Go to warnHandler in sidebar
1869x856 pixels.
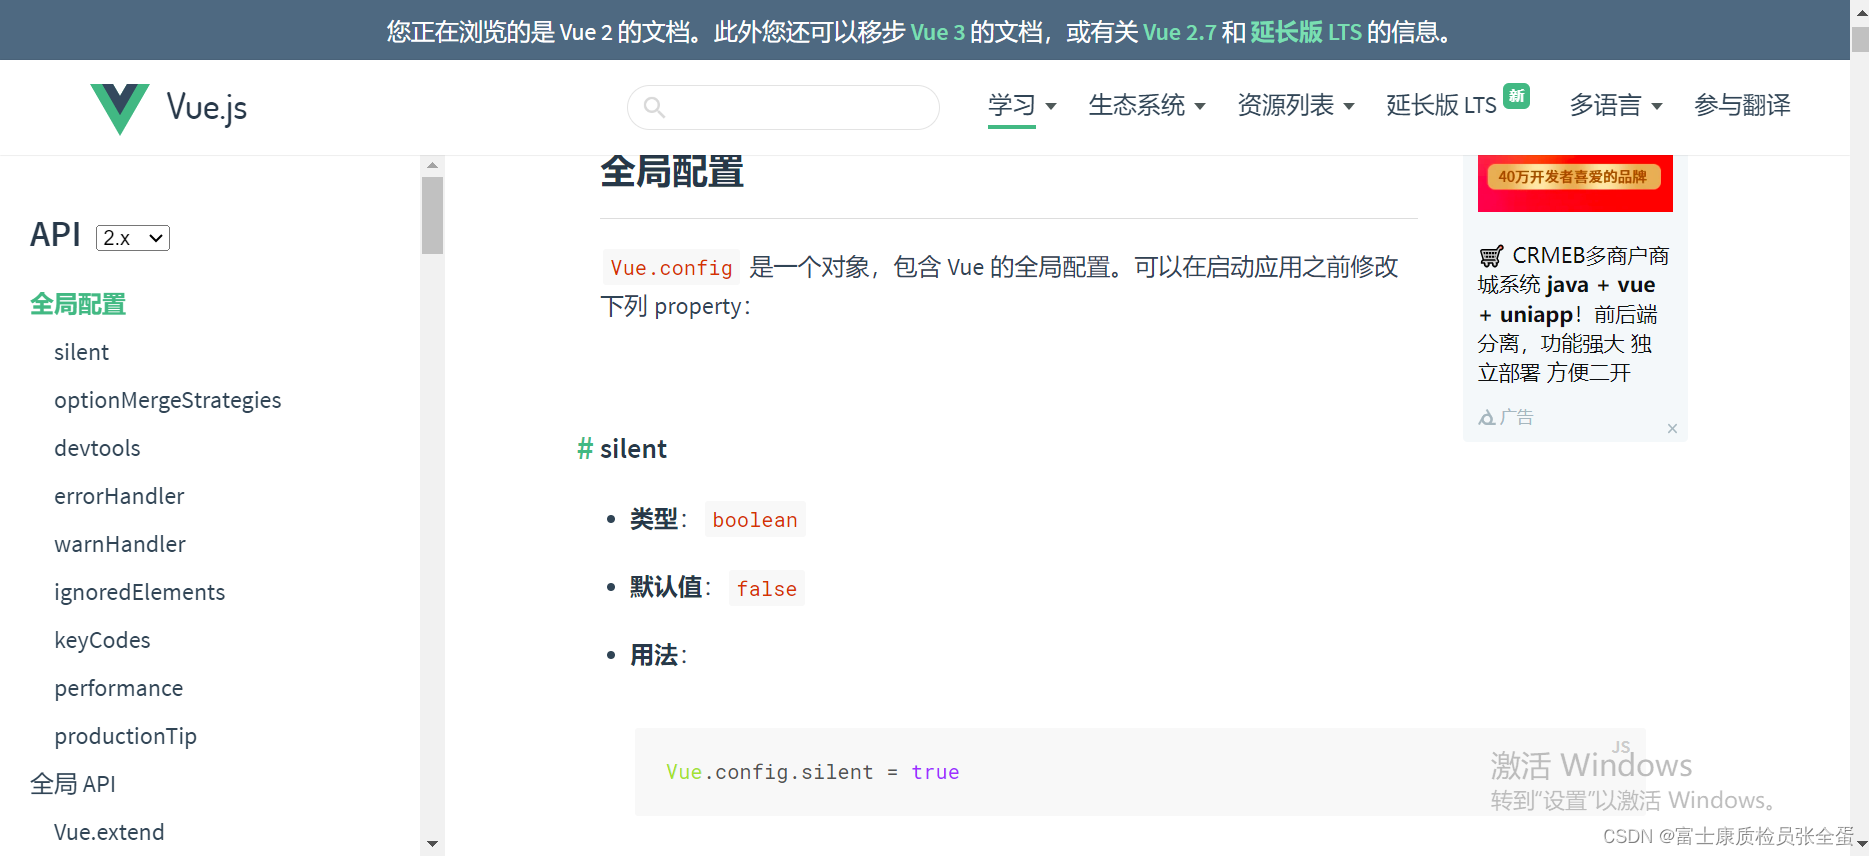click(x=120, y=544)
